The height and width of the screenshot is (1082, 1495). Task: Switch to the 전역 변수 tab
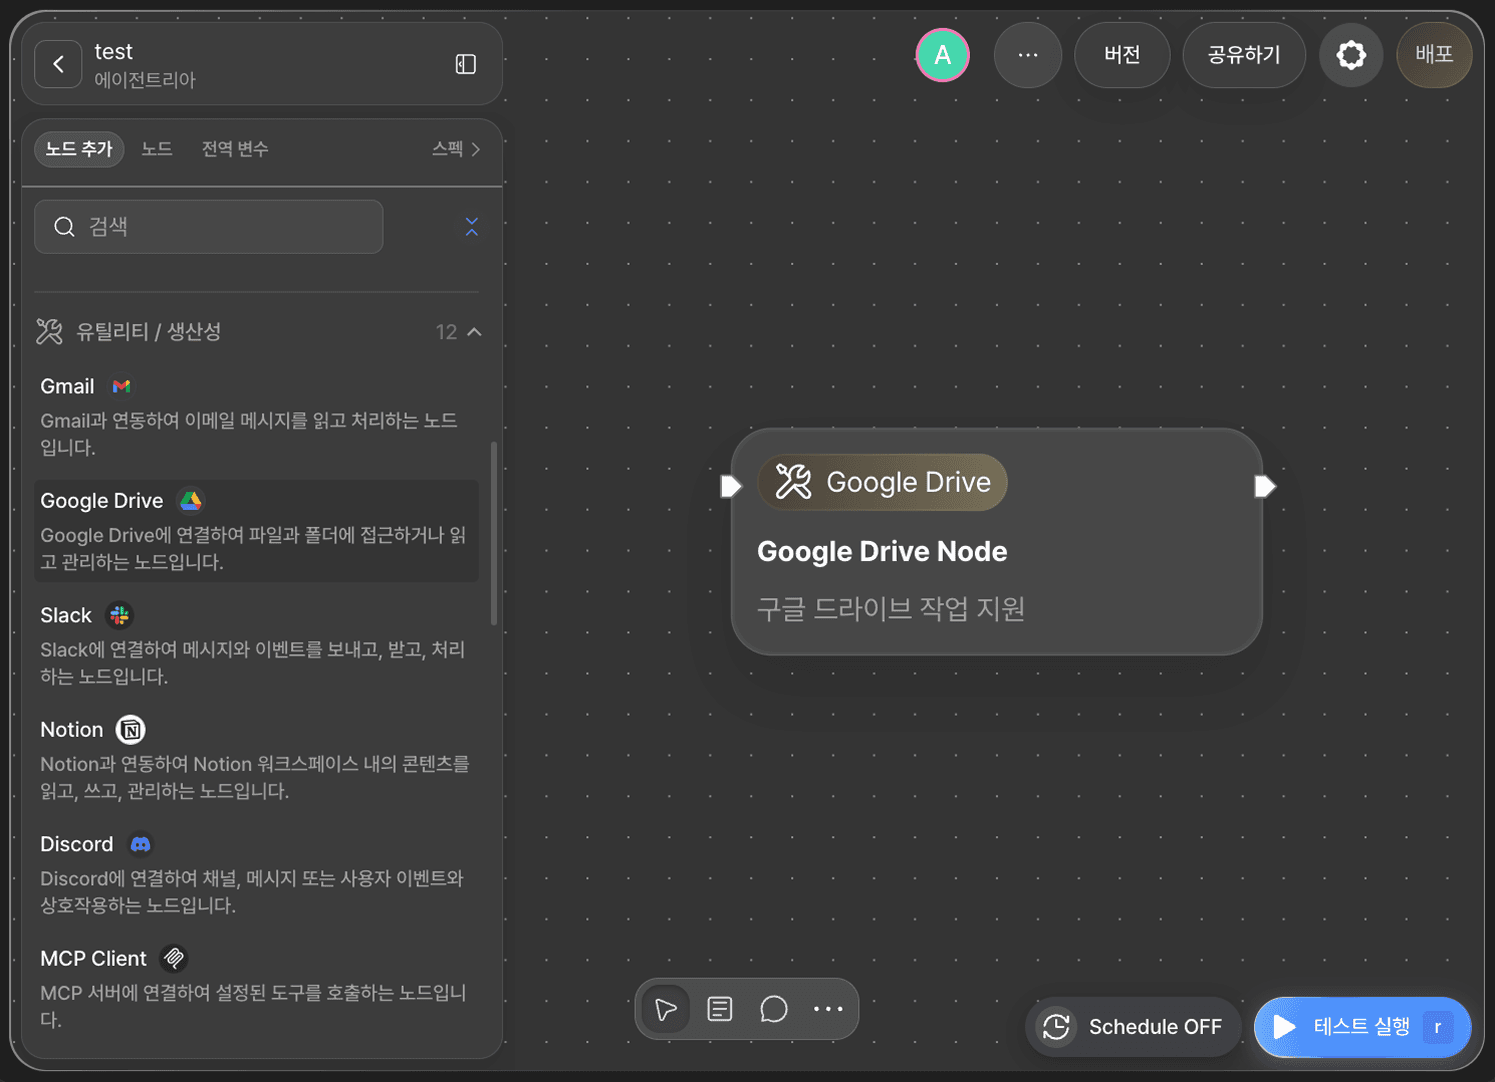tap(235, 149)
